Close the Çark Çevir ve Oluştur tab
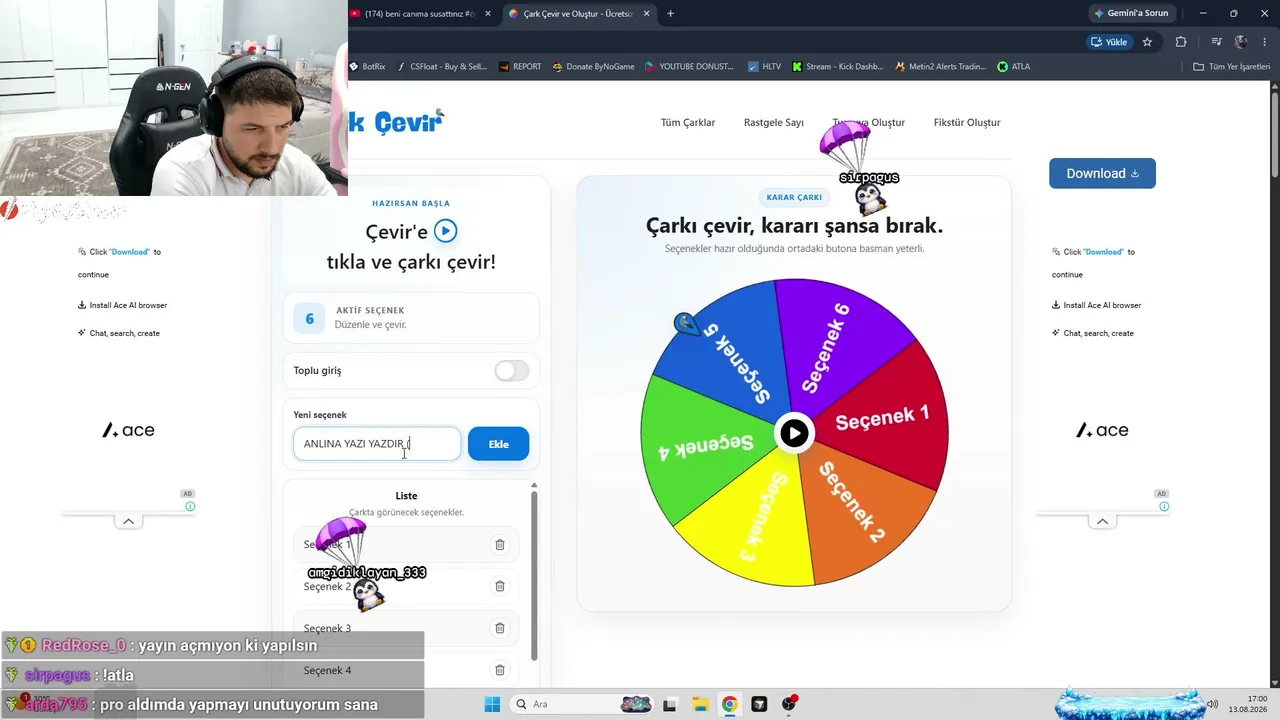 click(x=646, y=14)
